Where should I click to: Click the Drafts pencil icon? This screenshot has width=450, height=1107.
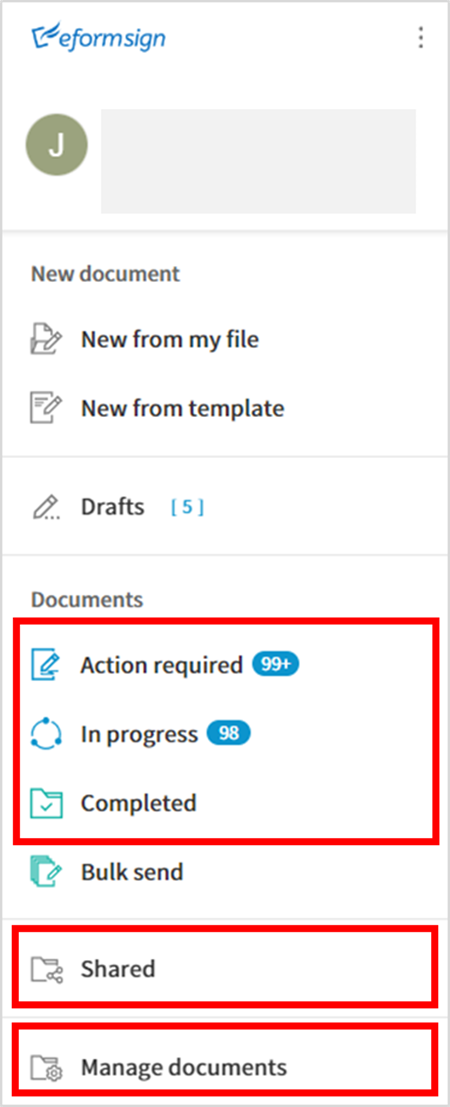point(46,507)
